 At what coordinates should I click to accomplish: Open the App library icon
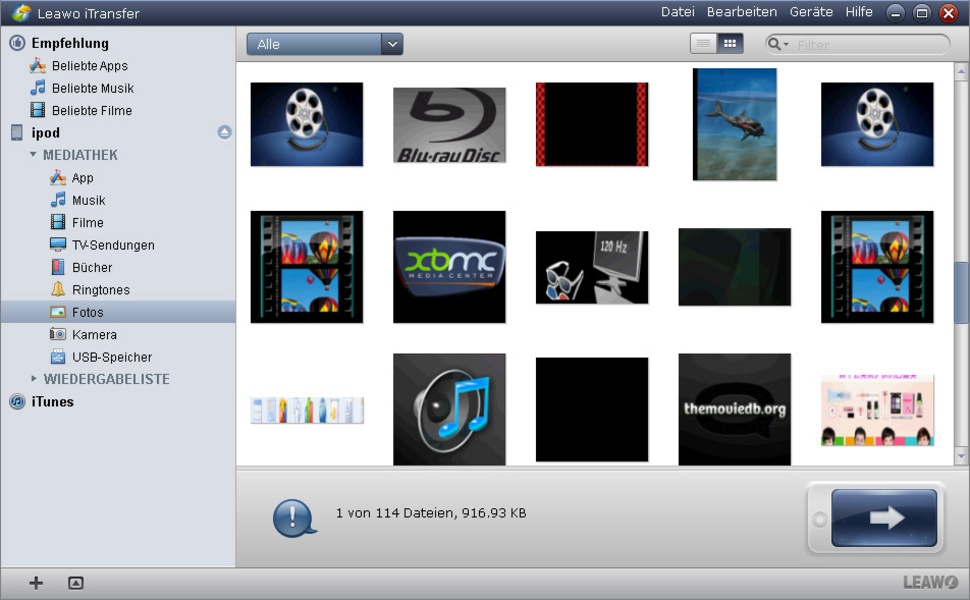coord(58,178)
